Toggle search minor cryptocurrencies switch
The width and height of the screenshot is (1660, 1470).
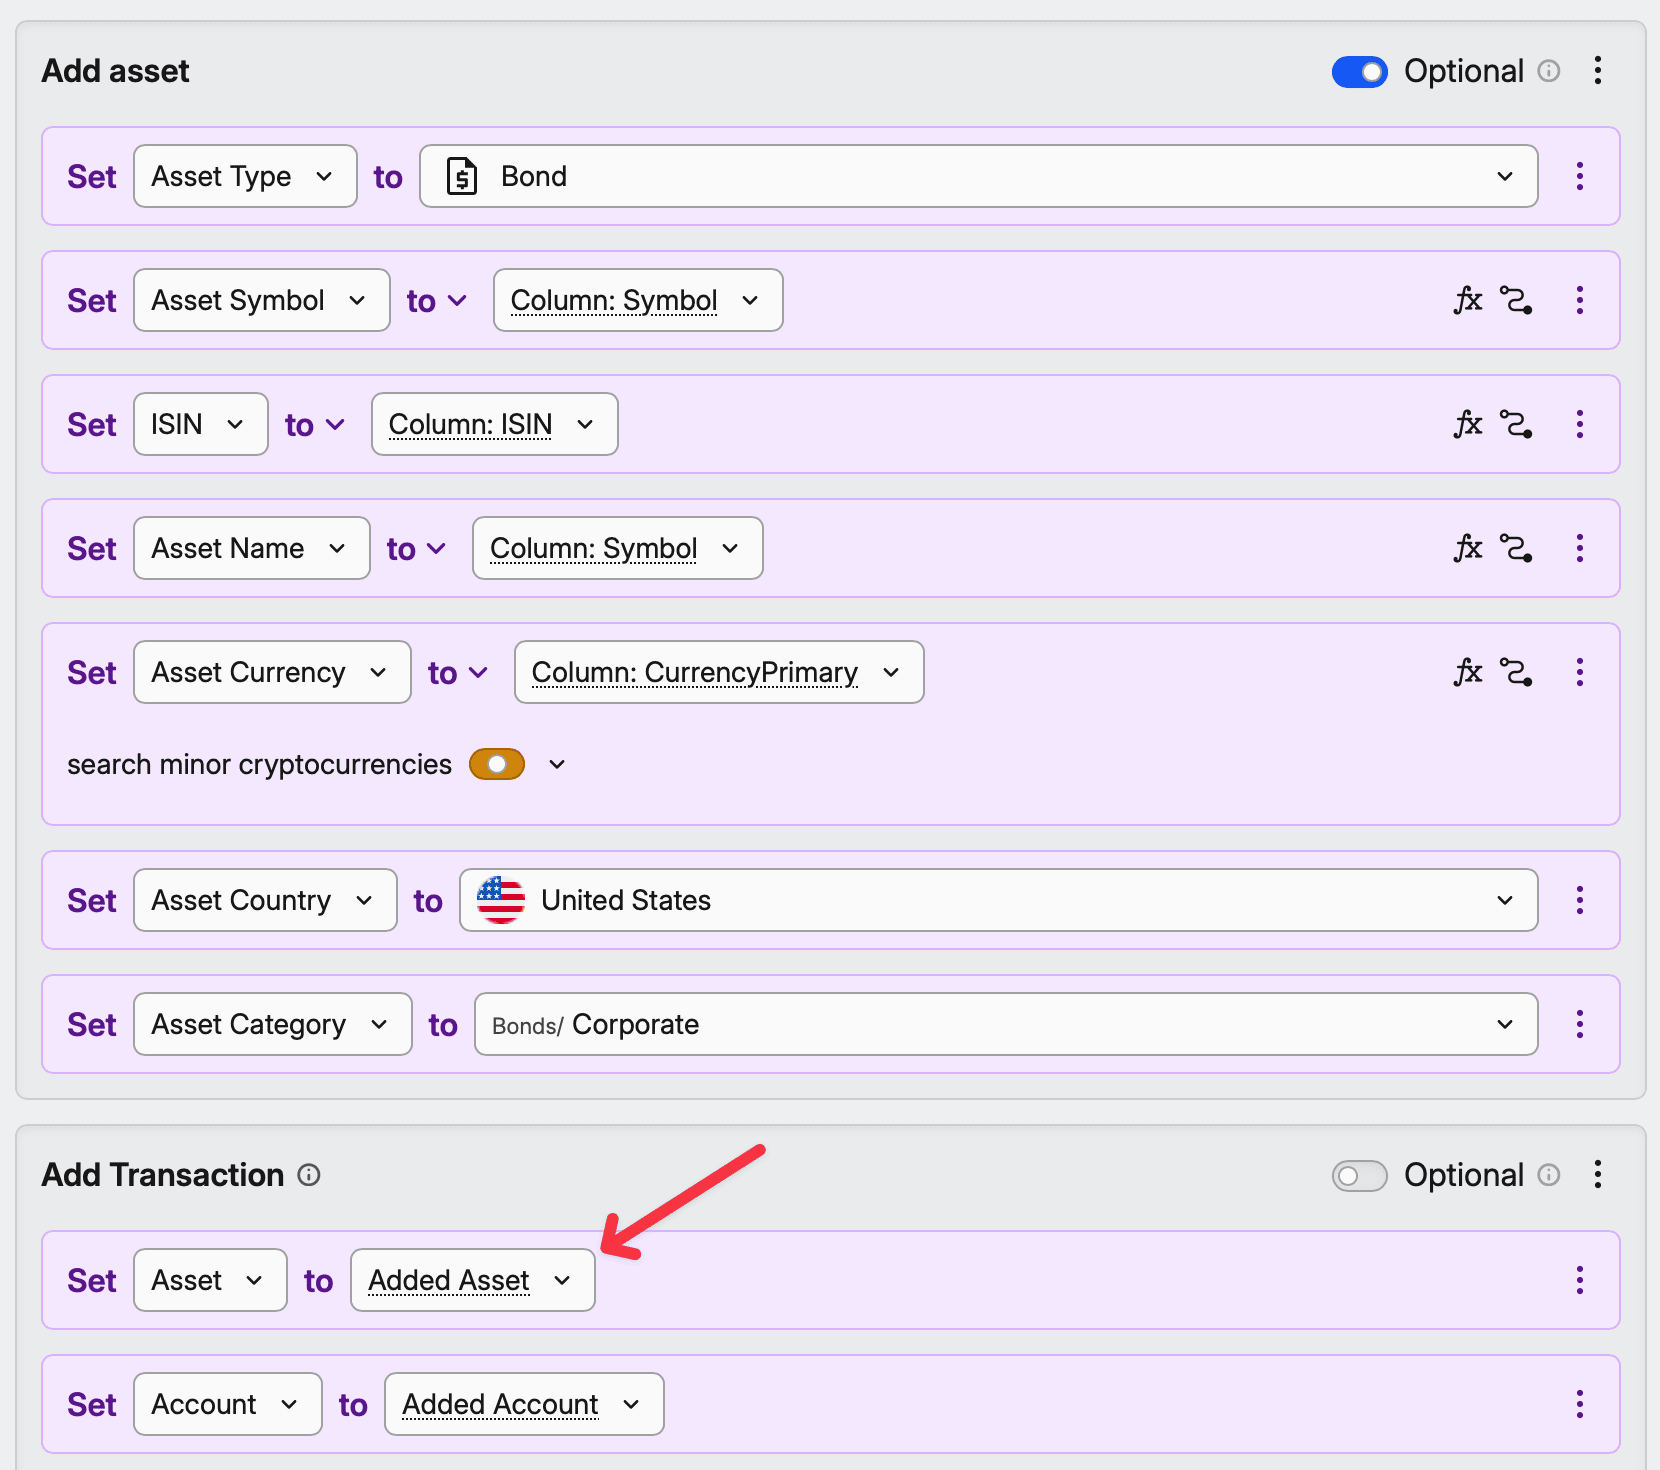497,764
